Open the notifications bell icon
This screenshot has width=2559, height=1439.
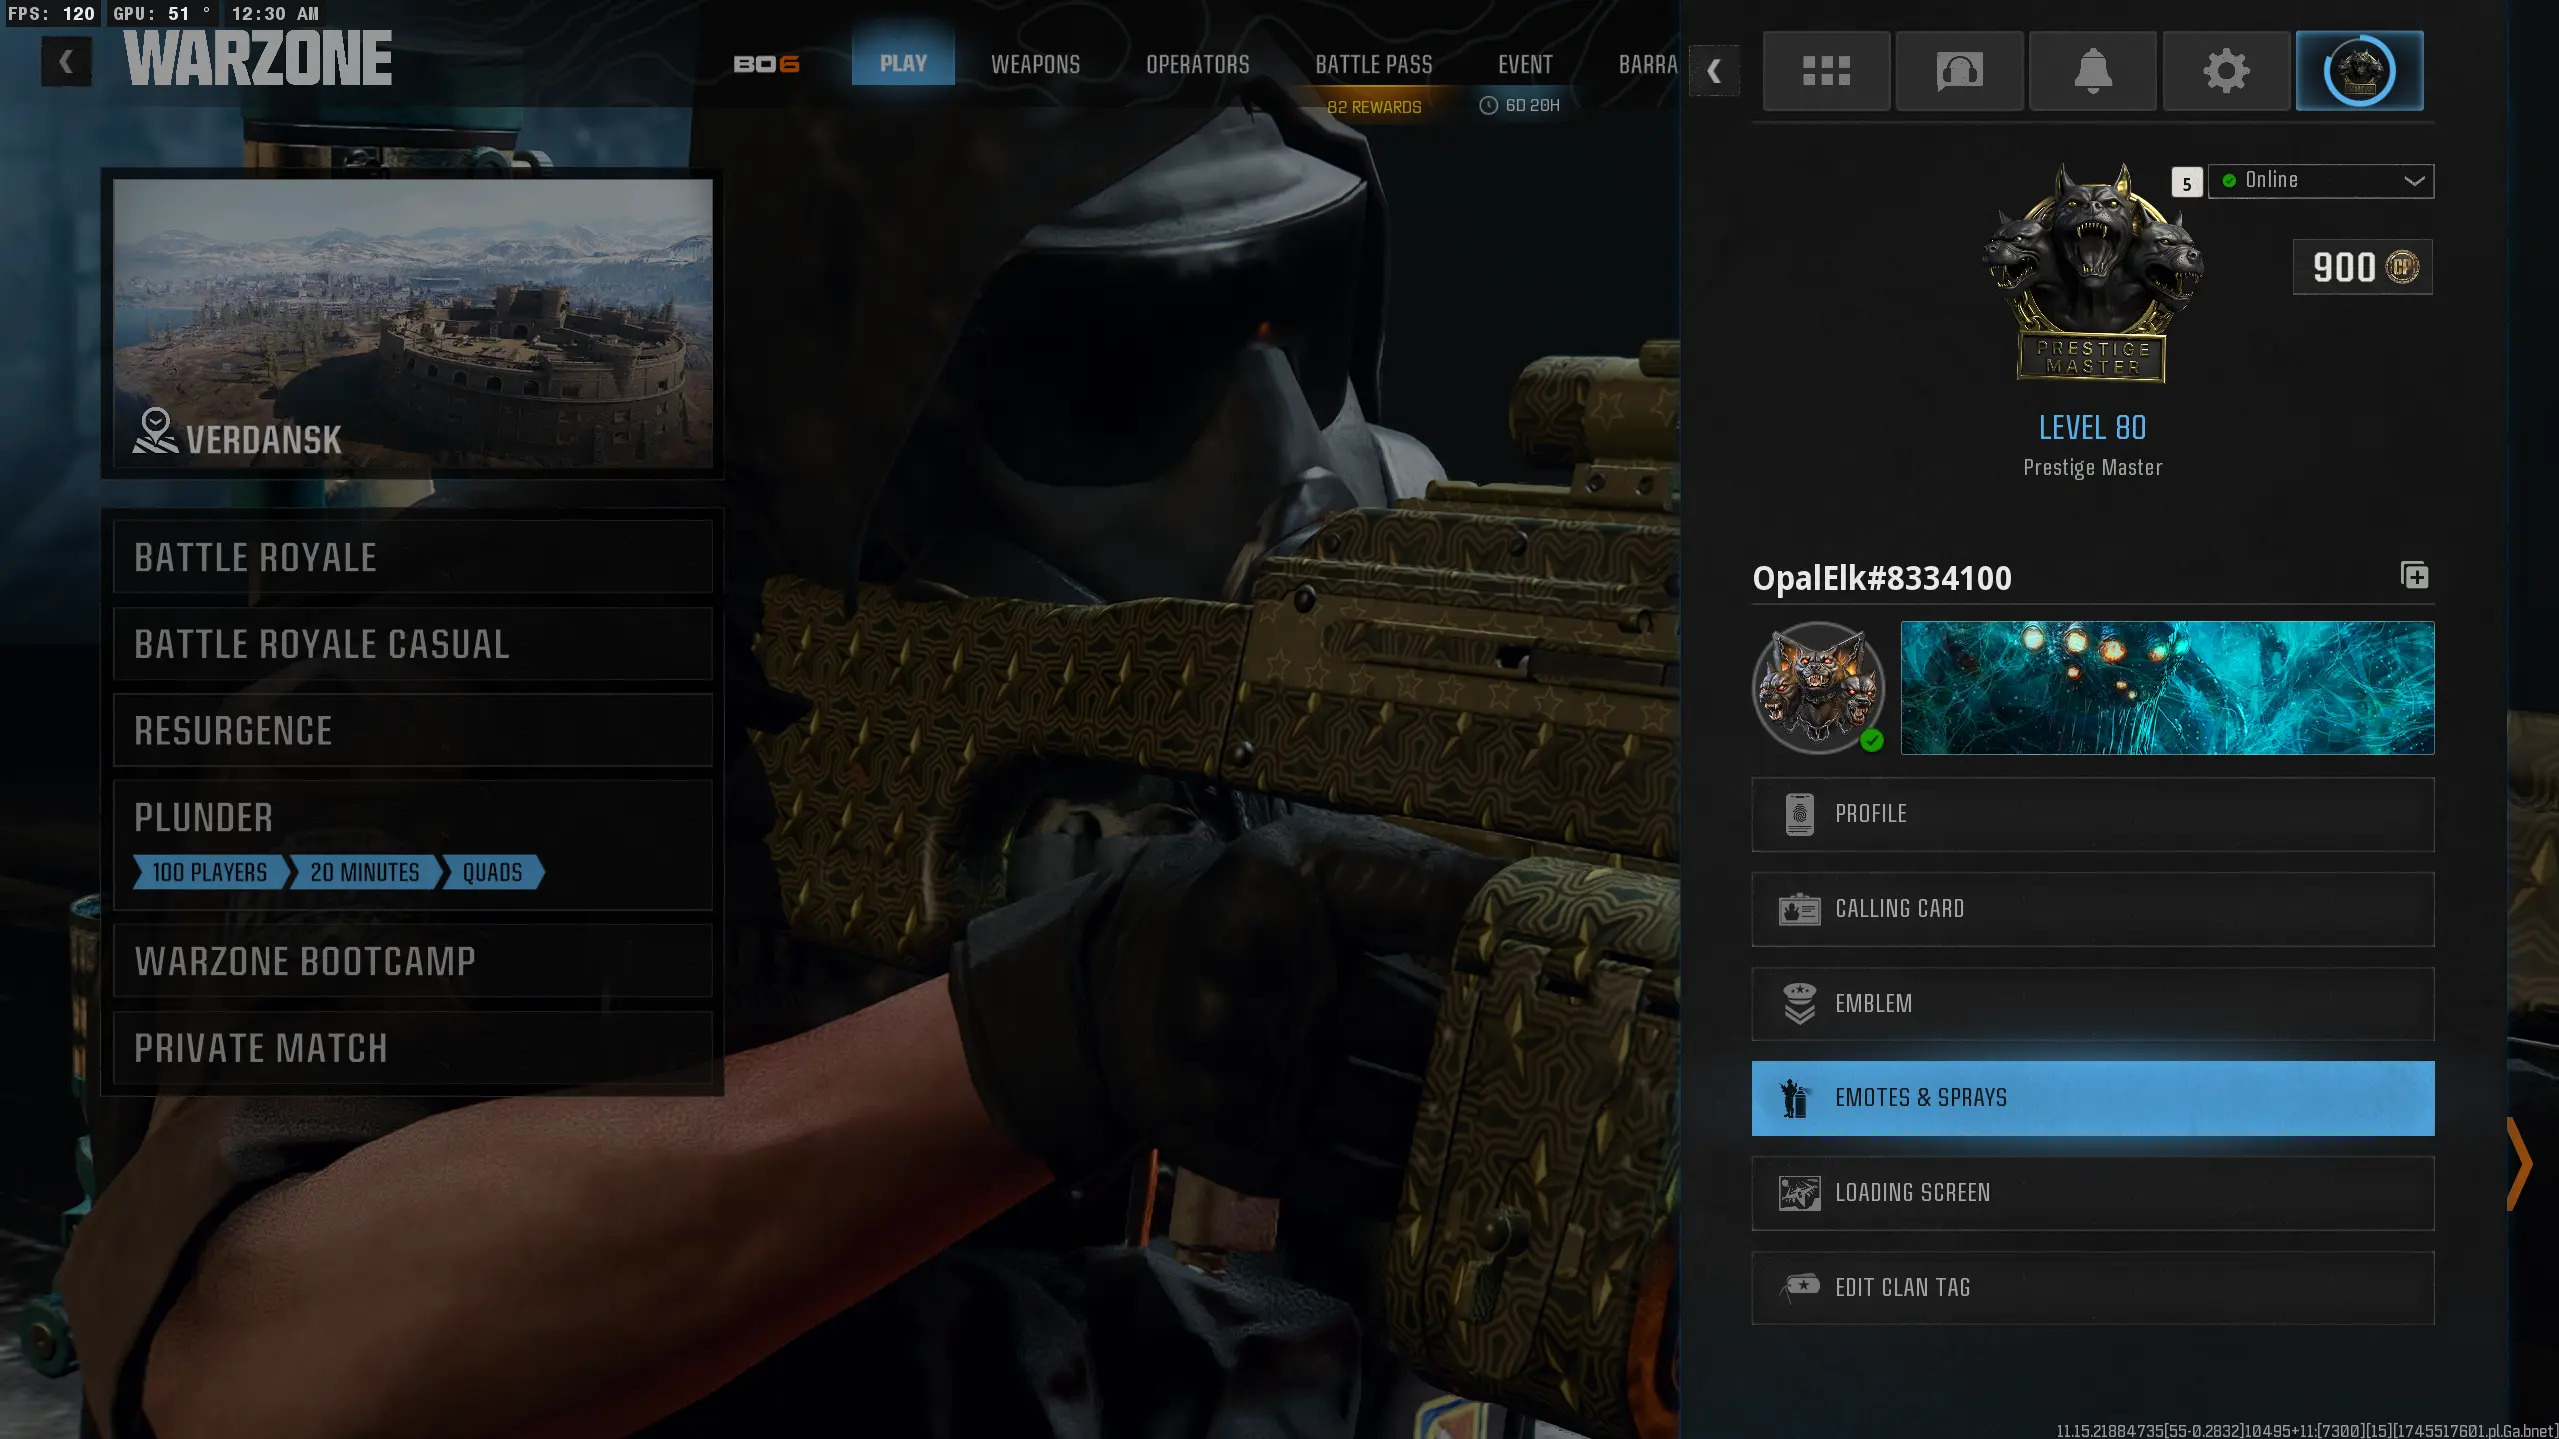click(2092, 71)
